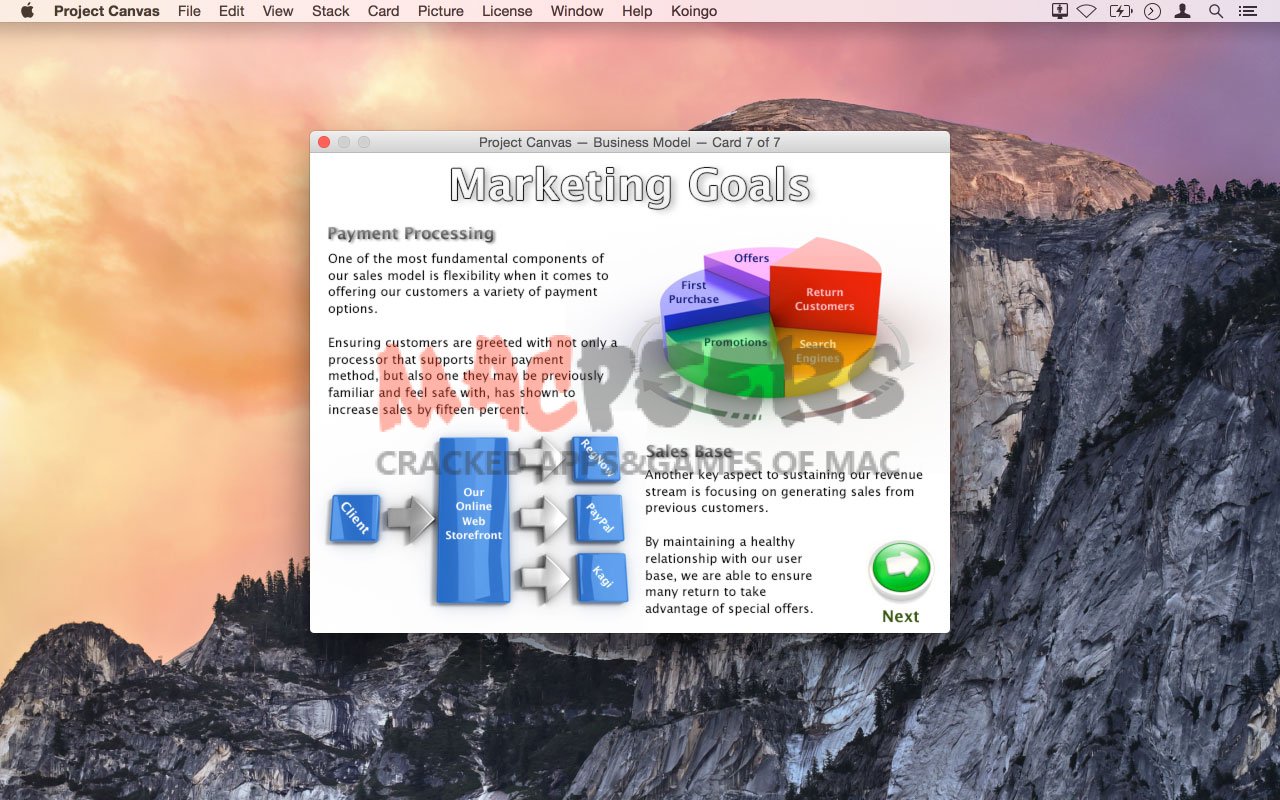The image size is (1280, 800).
Task: Open the Koingo menu
Action: (694, 11)
